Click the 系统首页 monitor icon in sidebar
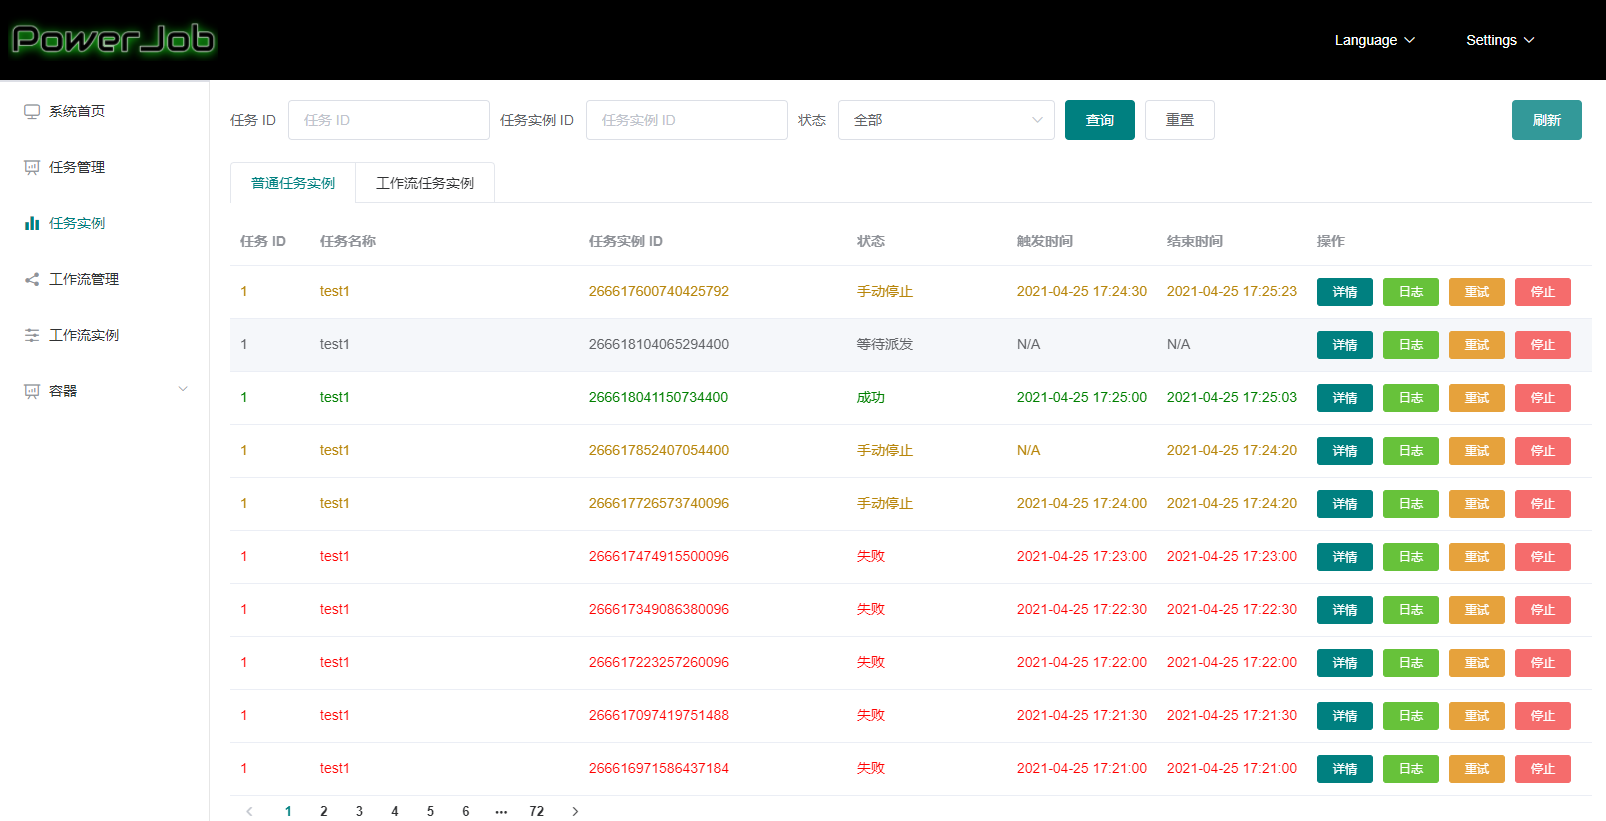 tap(32, 111)
